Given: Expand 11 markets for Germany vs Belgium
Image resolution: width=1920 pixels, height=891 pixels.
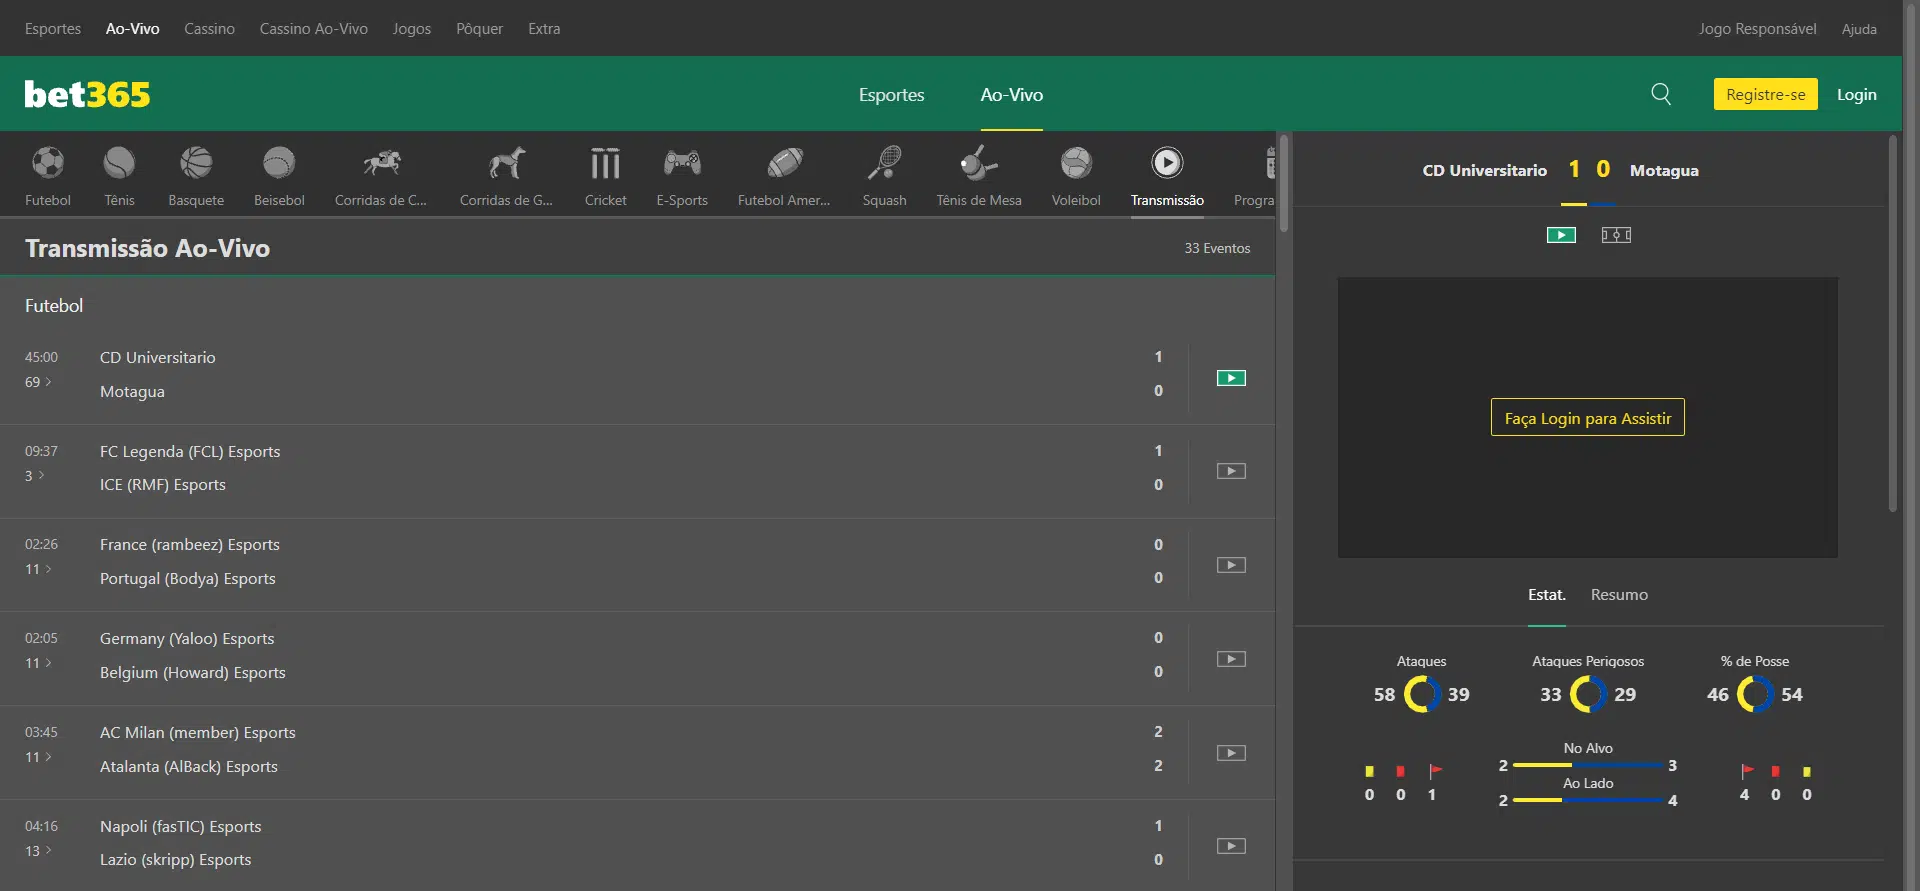Looking at the screenshot, I should [38, 663].
